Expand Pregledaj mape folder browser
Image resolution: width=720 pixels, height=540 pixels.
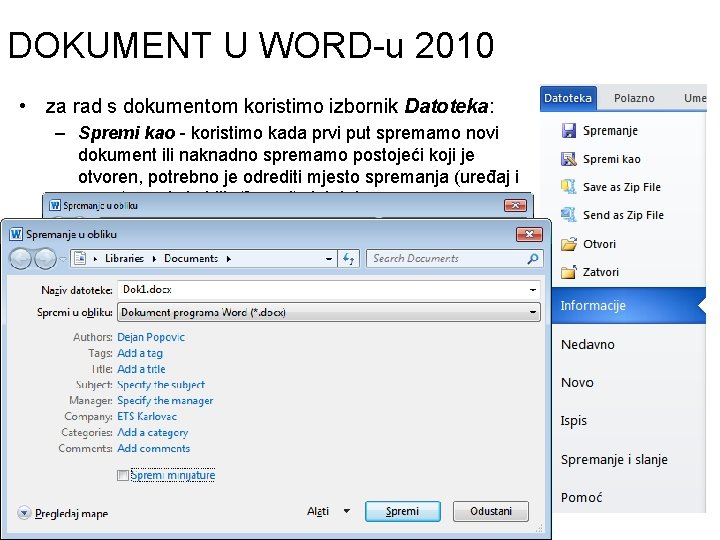click(x=24, y=513)
